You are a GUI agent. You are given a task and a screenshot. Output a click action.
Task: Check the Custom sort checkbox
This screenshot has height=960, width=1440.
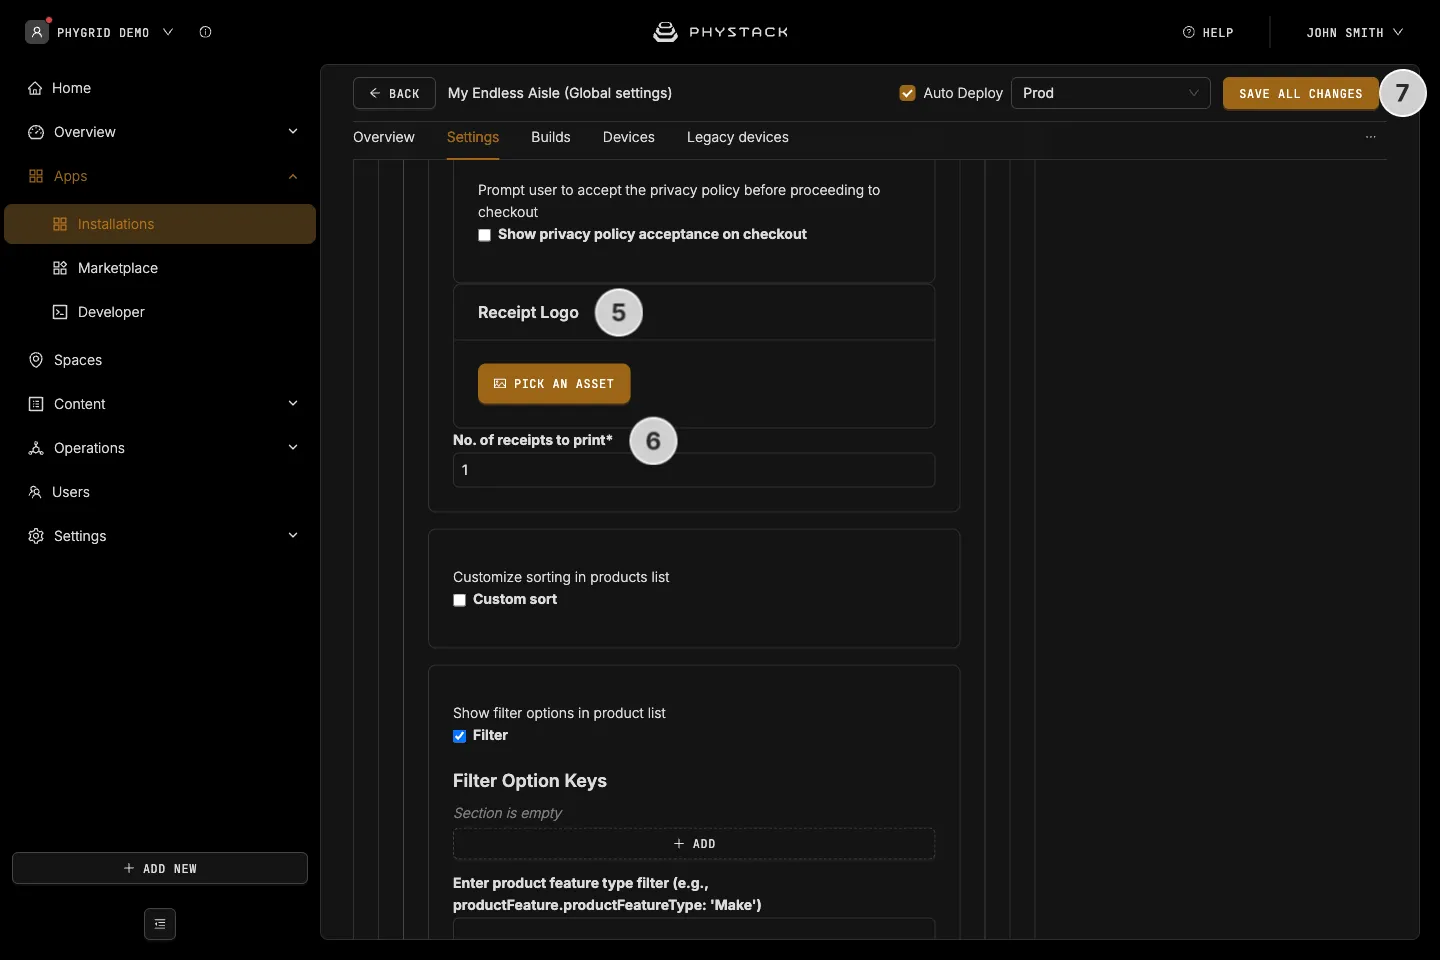point(459,600)
